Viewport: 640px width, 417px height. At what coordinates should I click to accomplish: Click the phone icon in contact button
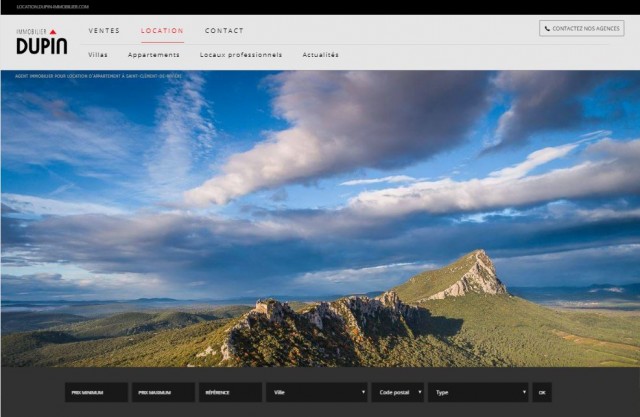click(x=547, y=29)
